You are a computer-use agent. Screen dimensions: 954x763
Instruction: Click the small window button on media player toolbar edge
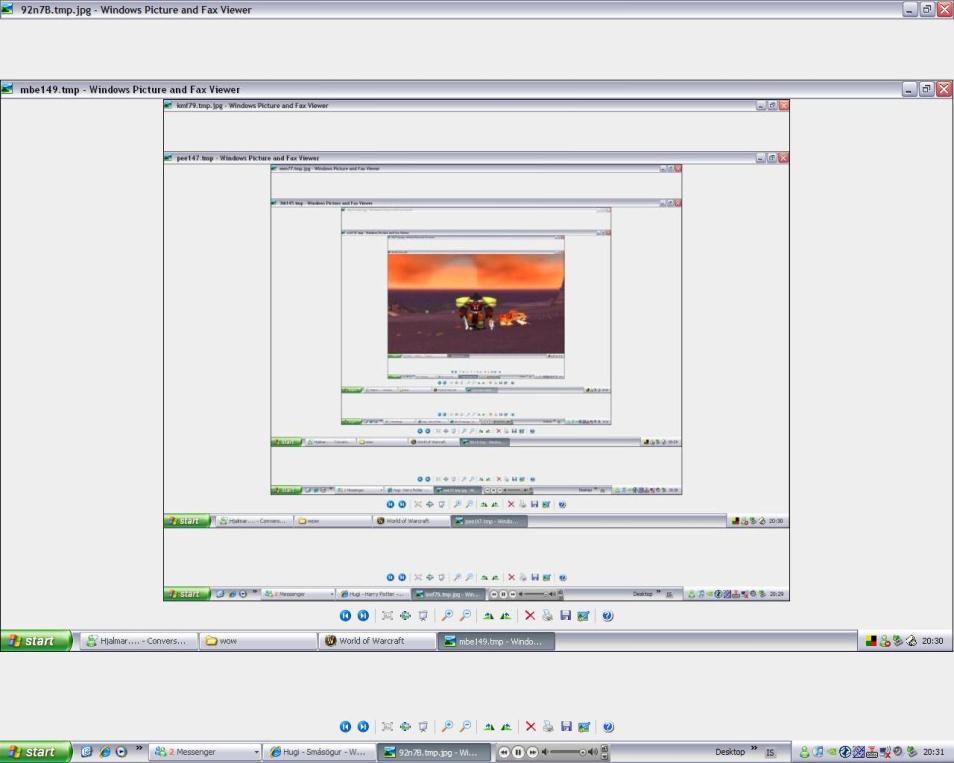coord(604,748)
